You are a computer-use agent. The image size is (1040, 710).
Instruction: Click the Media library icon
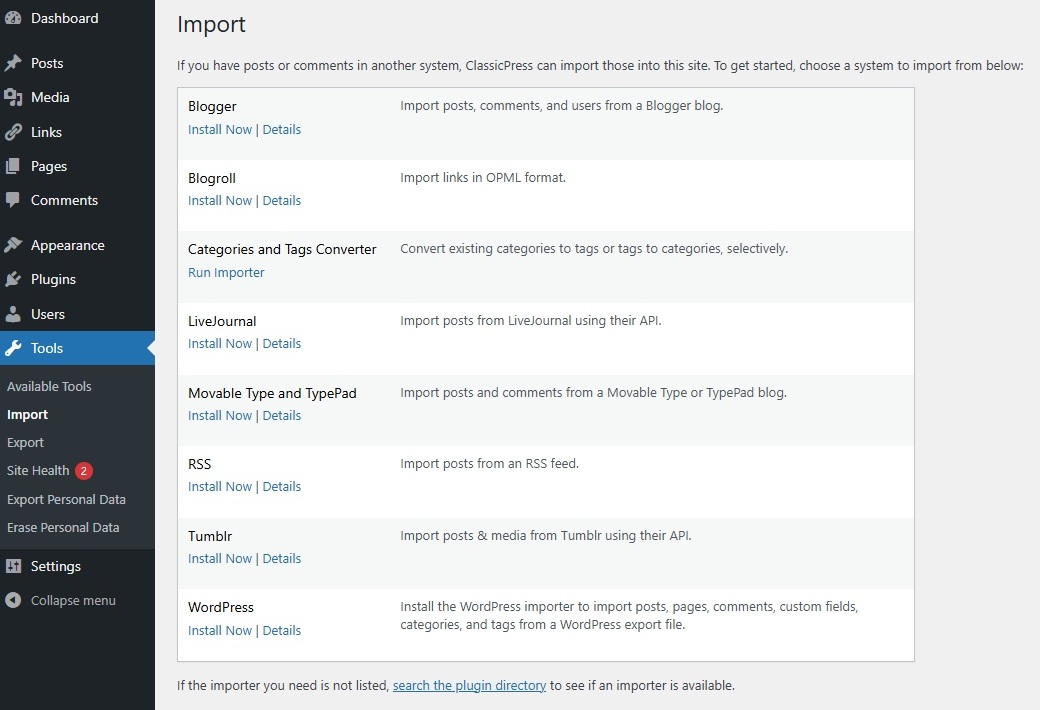click(x=13, y=98)
